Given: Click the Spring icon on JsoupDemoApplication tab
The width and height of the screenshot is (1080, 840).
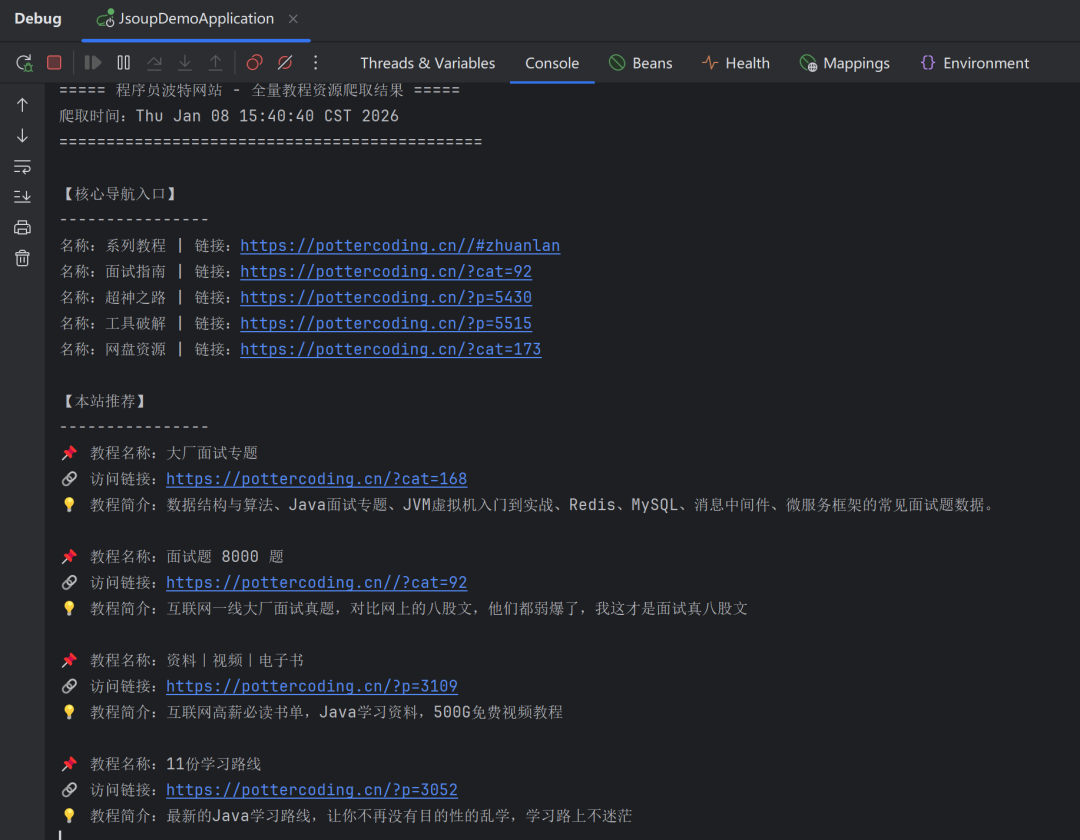Looking at the screenshot, I should tap(105, 19).
